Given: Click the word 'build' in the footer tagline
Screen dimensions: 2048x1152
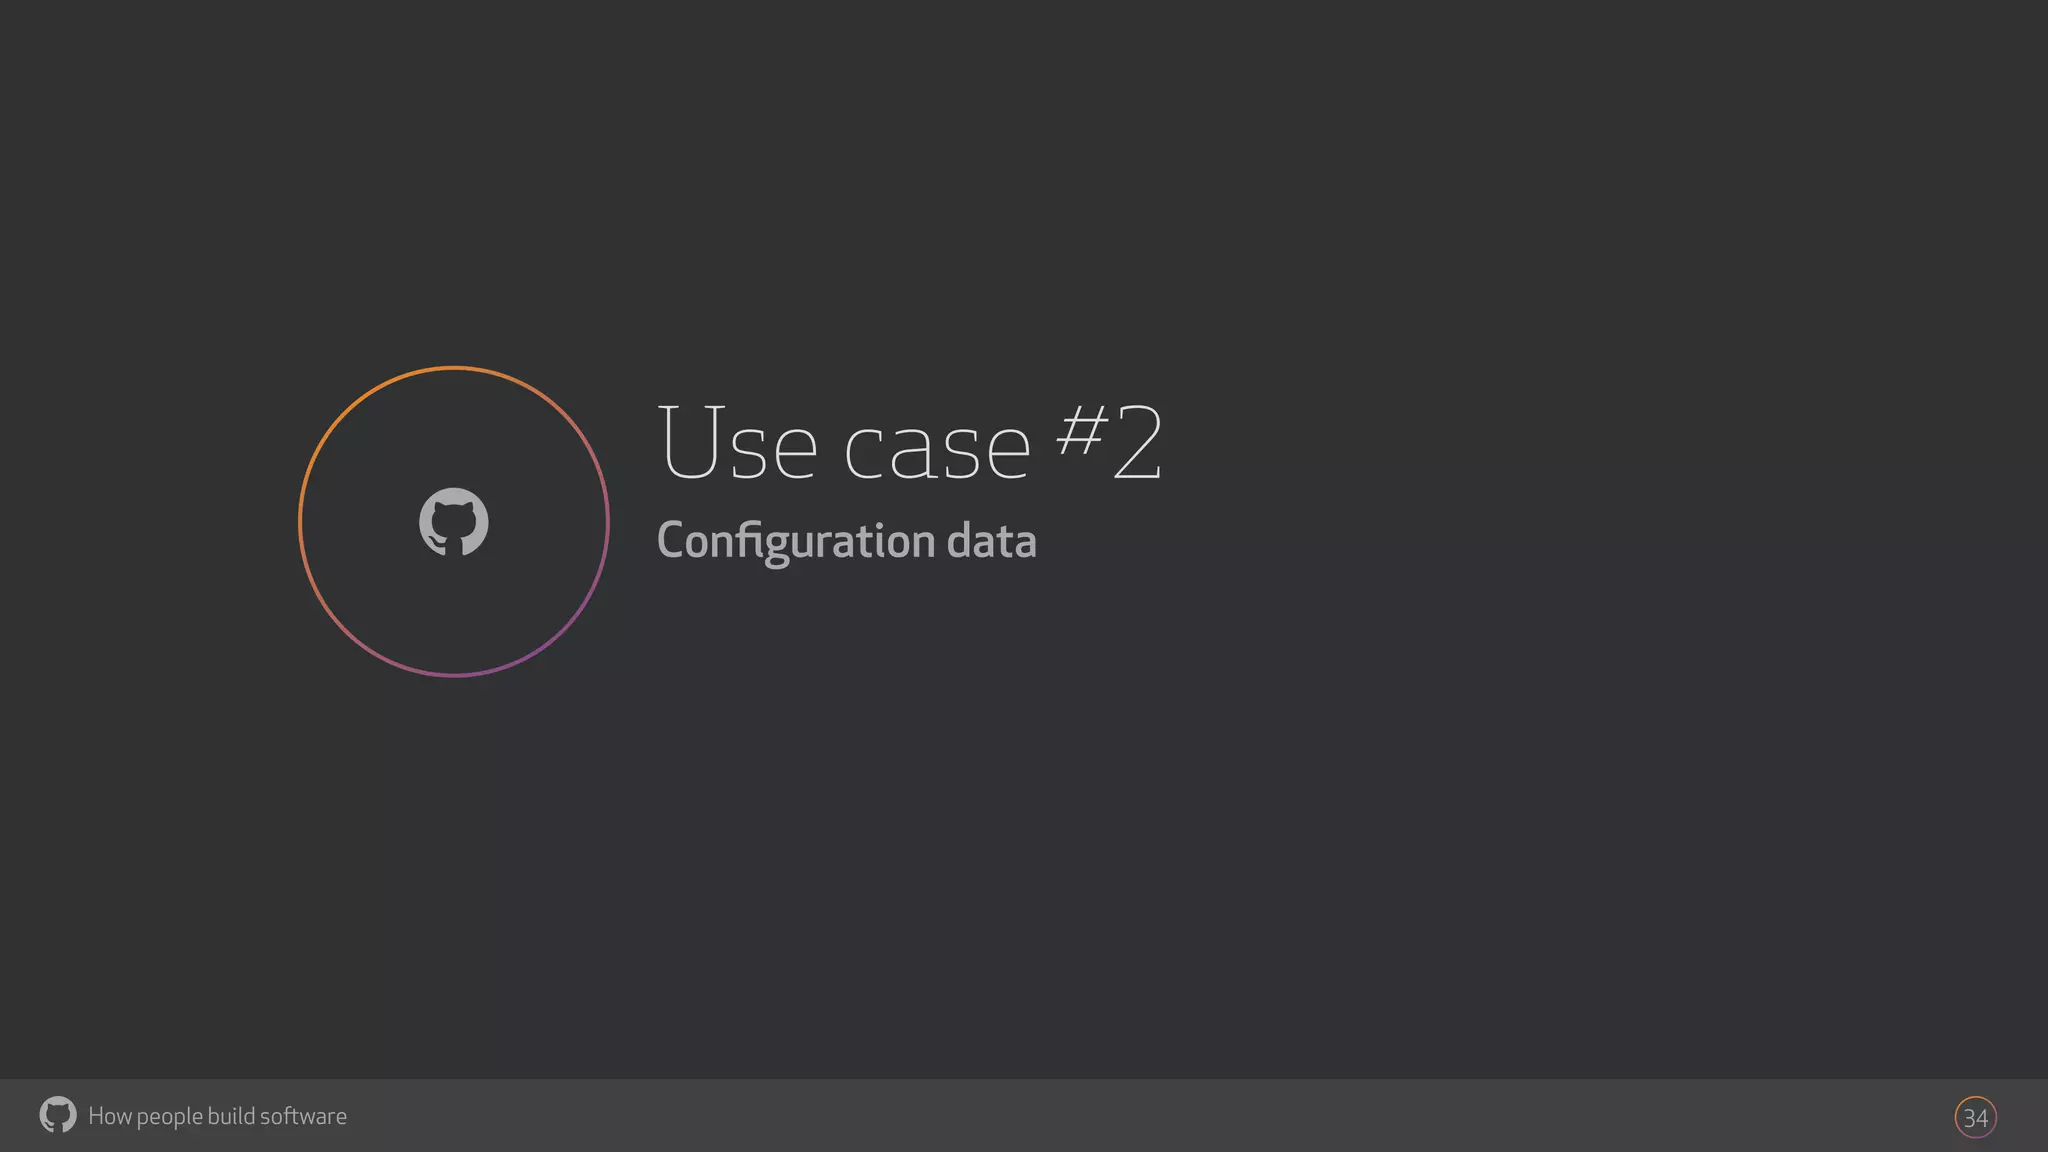Looking at the screenshot, I should tap(231, 1116).
